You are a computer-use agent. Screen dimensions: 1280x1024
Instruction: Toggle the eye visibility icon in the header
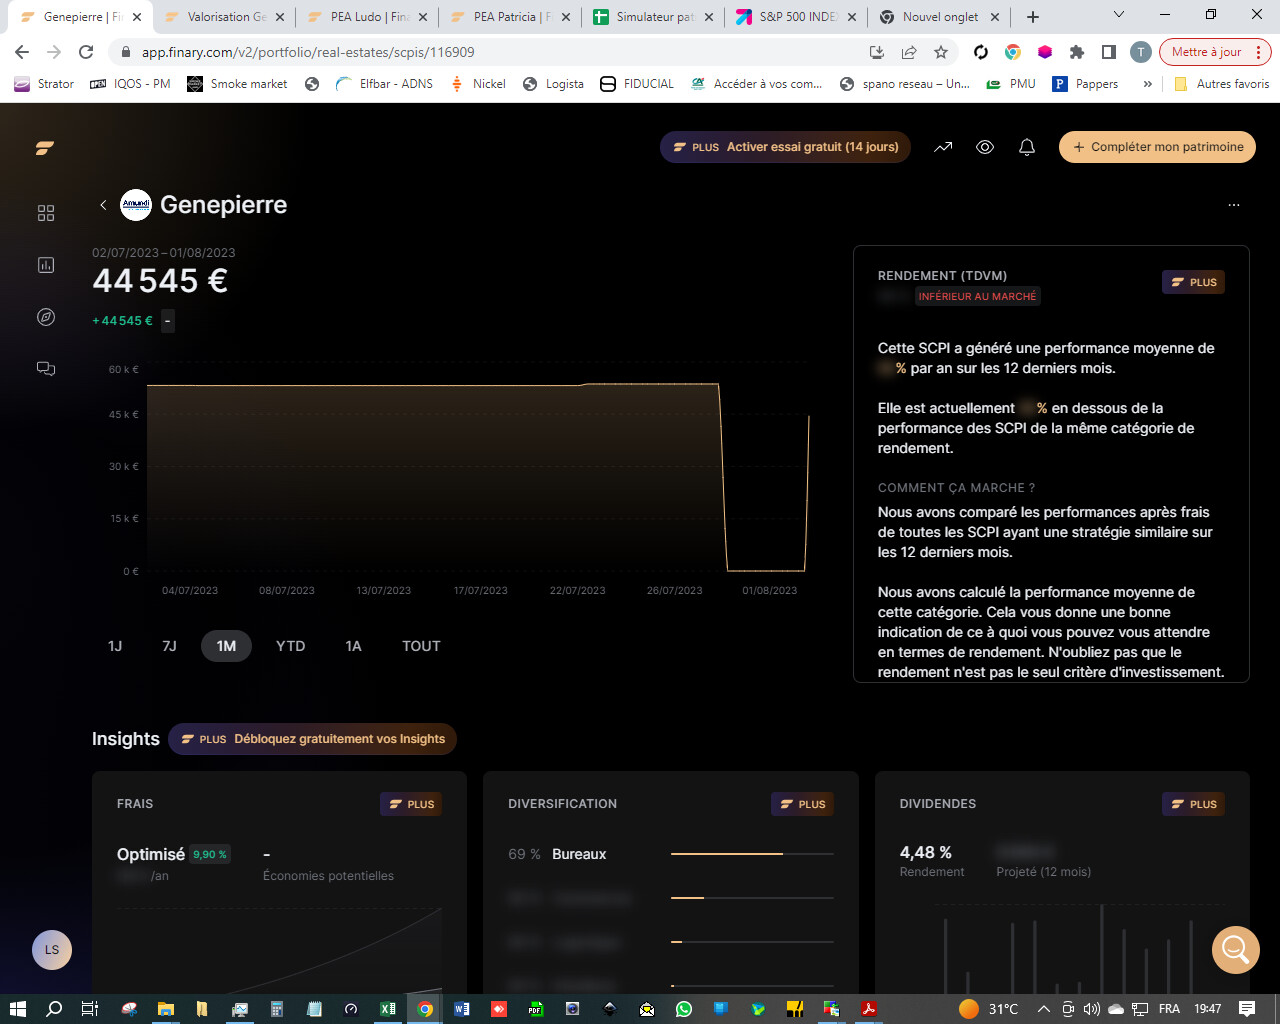coord(985,147)
